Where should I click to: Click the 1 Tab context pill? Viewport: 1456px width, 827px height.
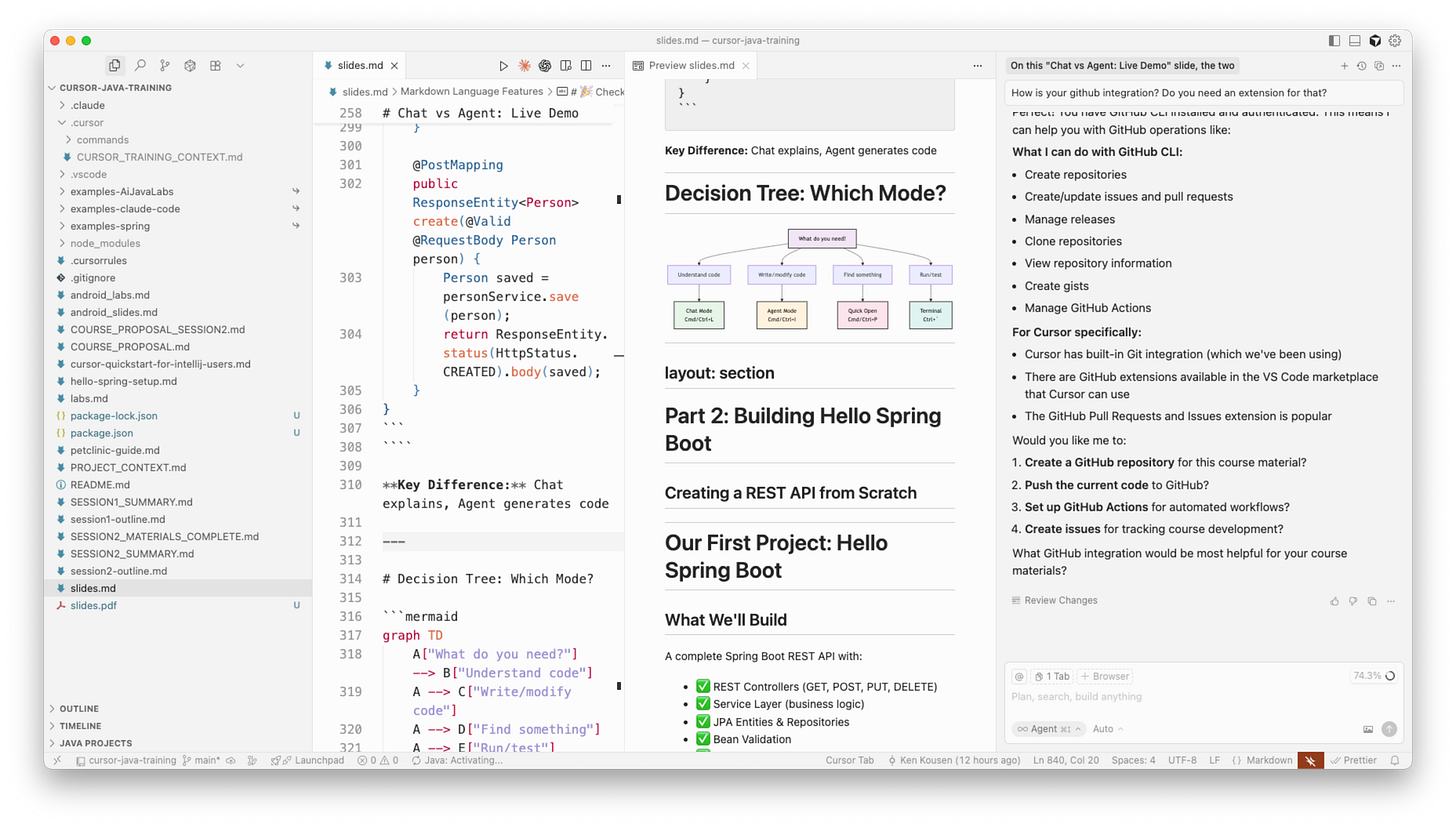(x=1051, y=676)
